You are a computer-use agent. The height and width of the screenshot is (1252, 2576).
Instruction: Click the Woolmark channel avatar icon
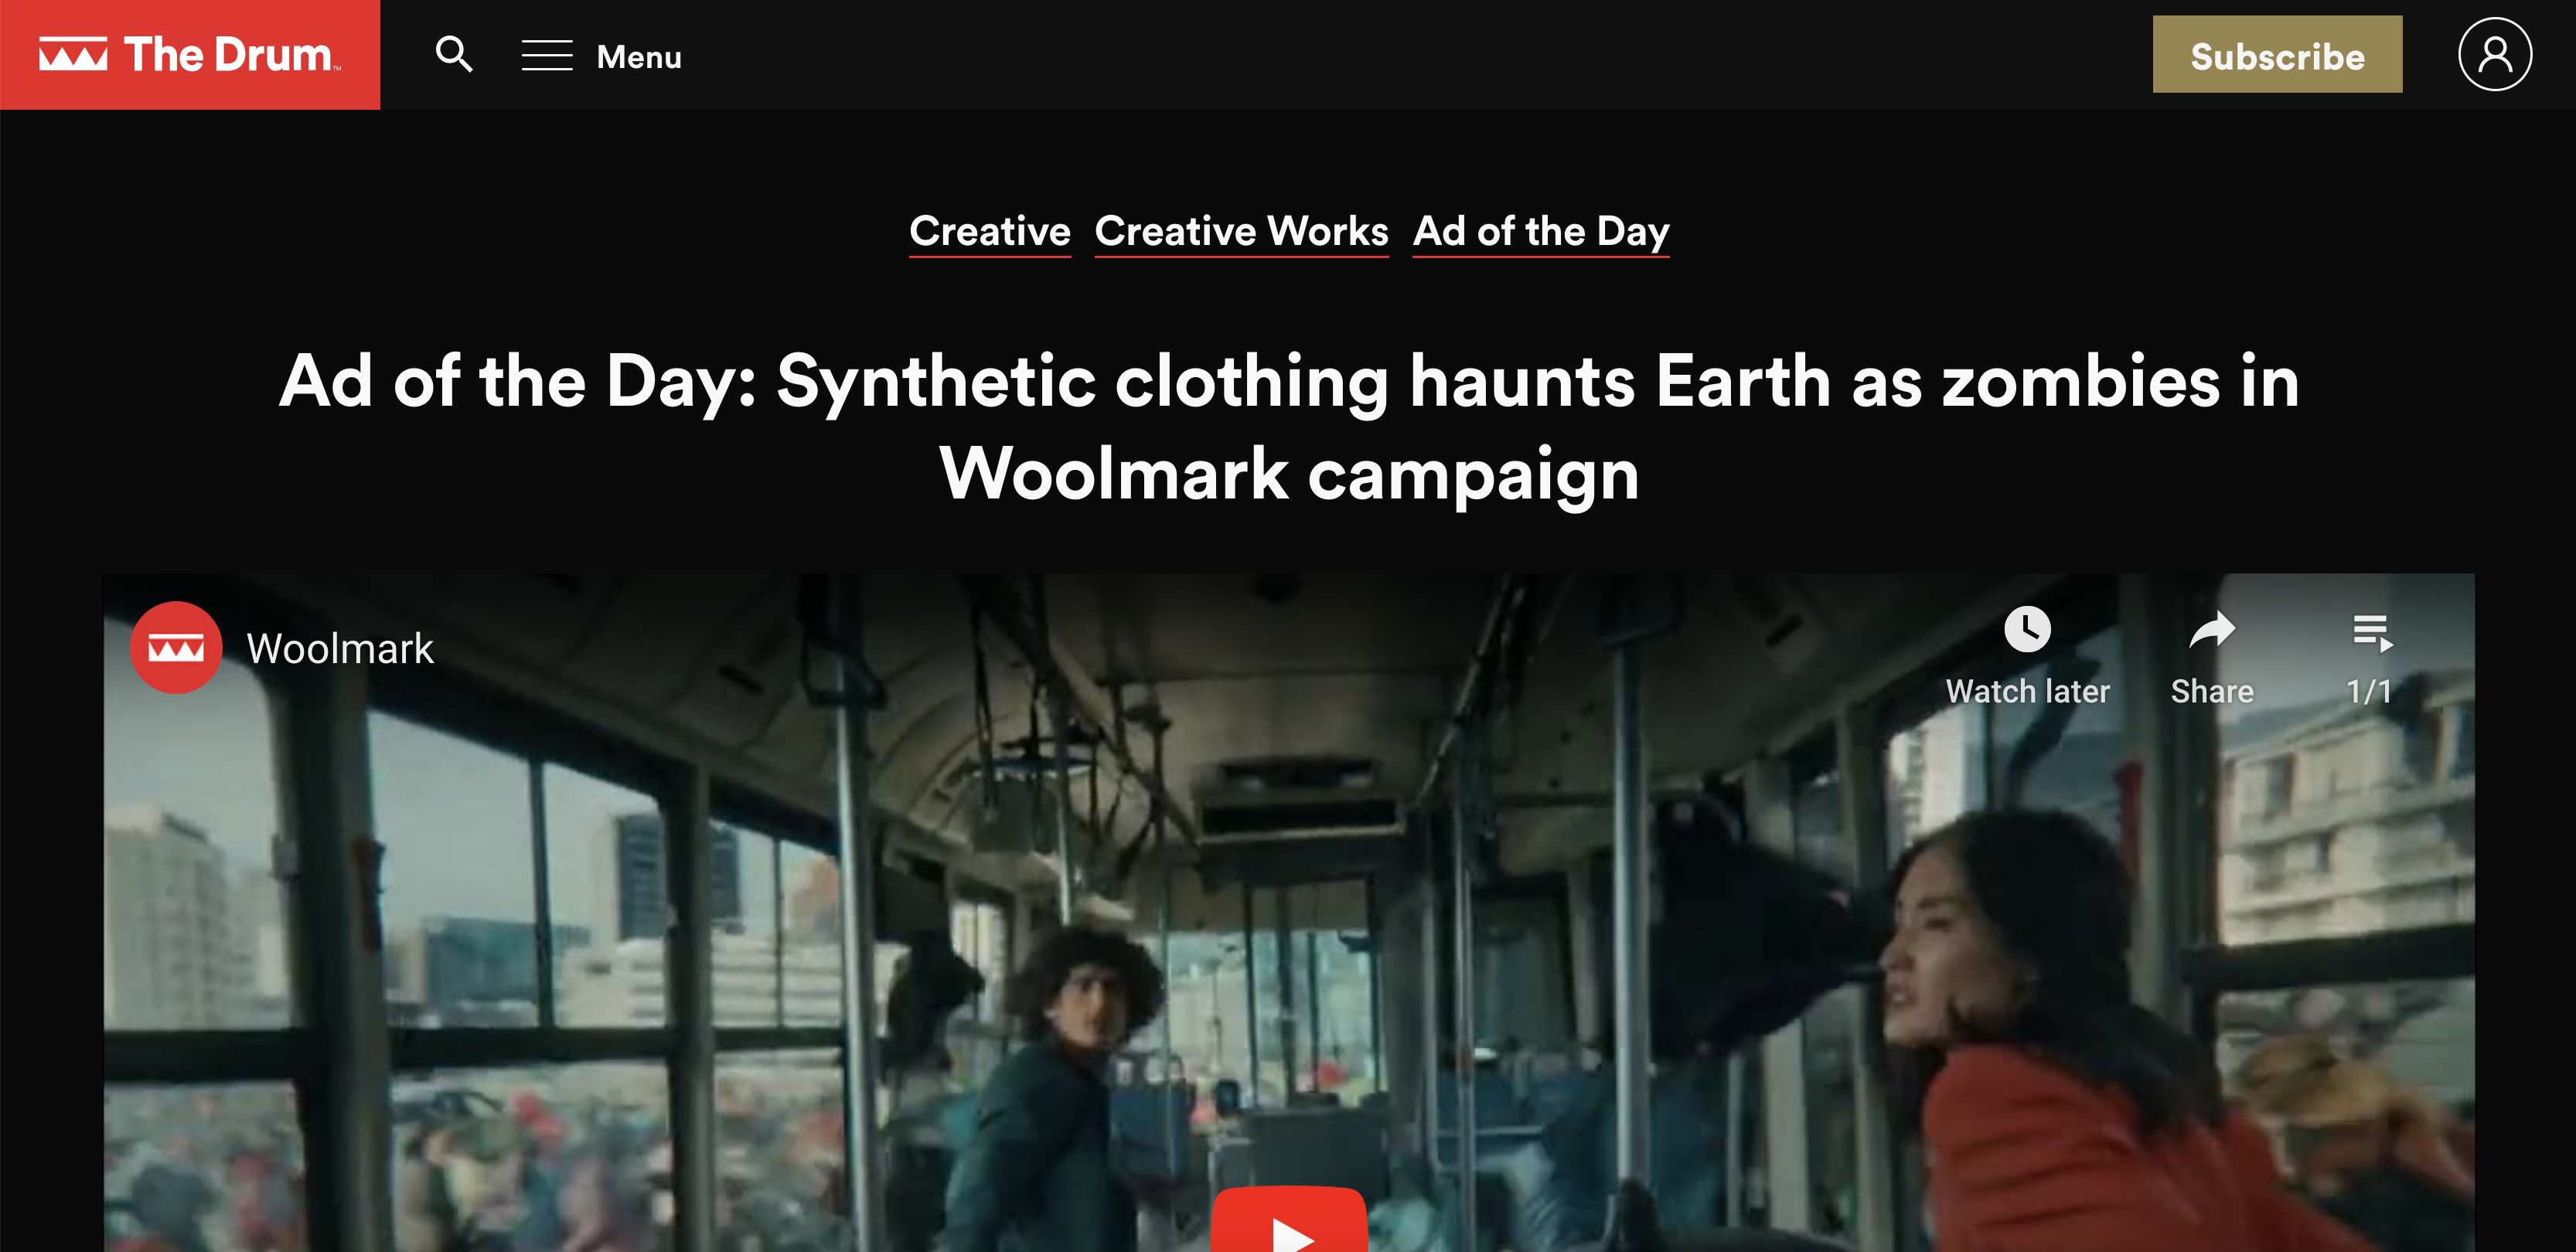coord(176,648)
